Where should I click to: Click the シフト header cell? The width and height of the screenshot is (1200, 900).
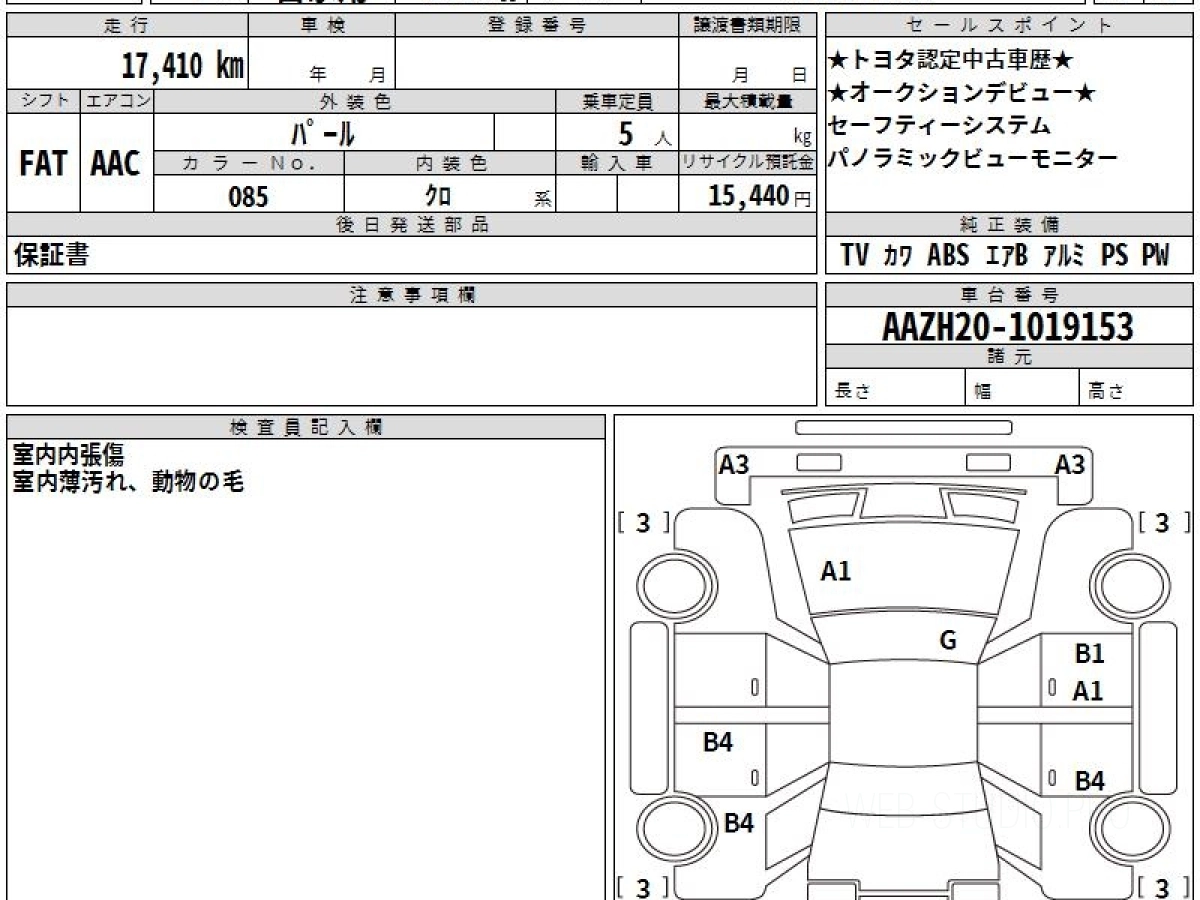pos(43,101)
